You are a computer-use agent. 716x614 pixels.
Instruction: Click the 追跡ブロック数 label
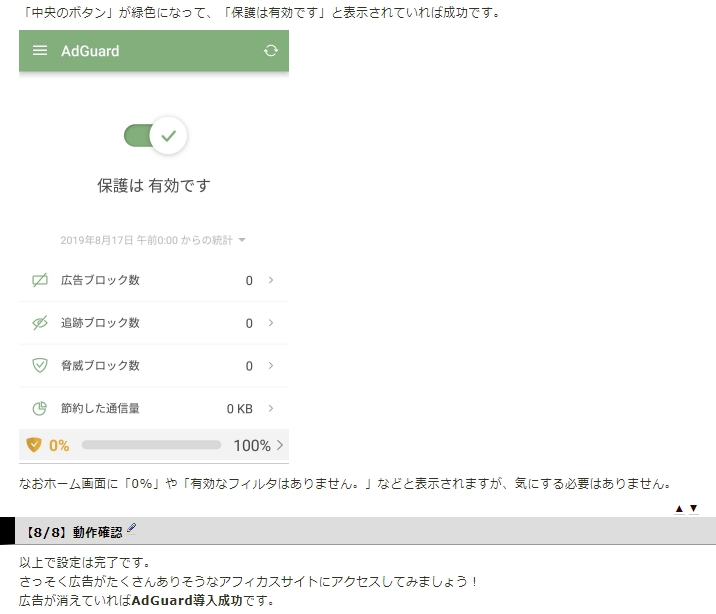pos(100,323)
